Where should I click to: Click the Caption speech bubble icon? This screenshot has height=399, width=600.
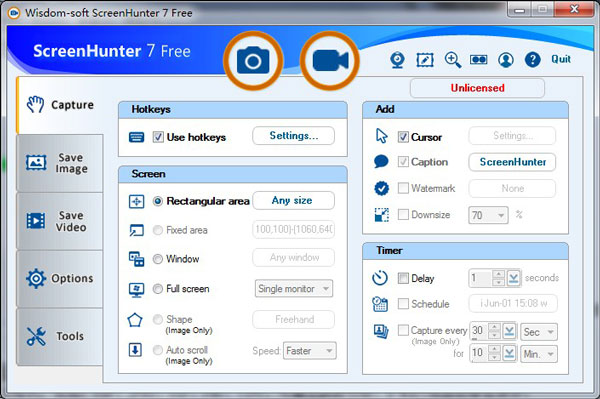point(381,162)
